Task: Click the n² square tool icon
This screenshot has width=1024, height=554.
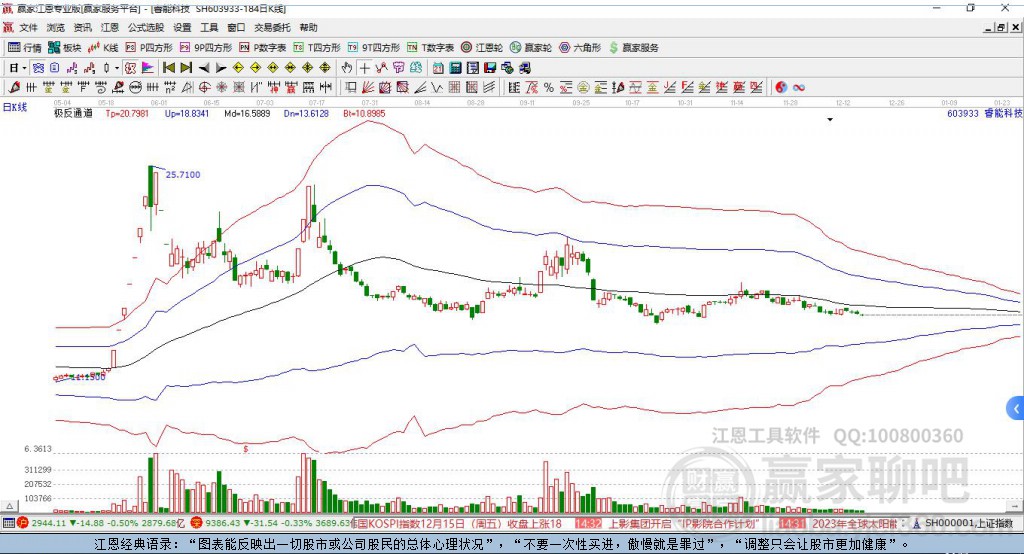Action: click(x=170, y=87)
